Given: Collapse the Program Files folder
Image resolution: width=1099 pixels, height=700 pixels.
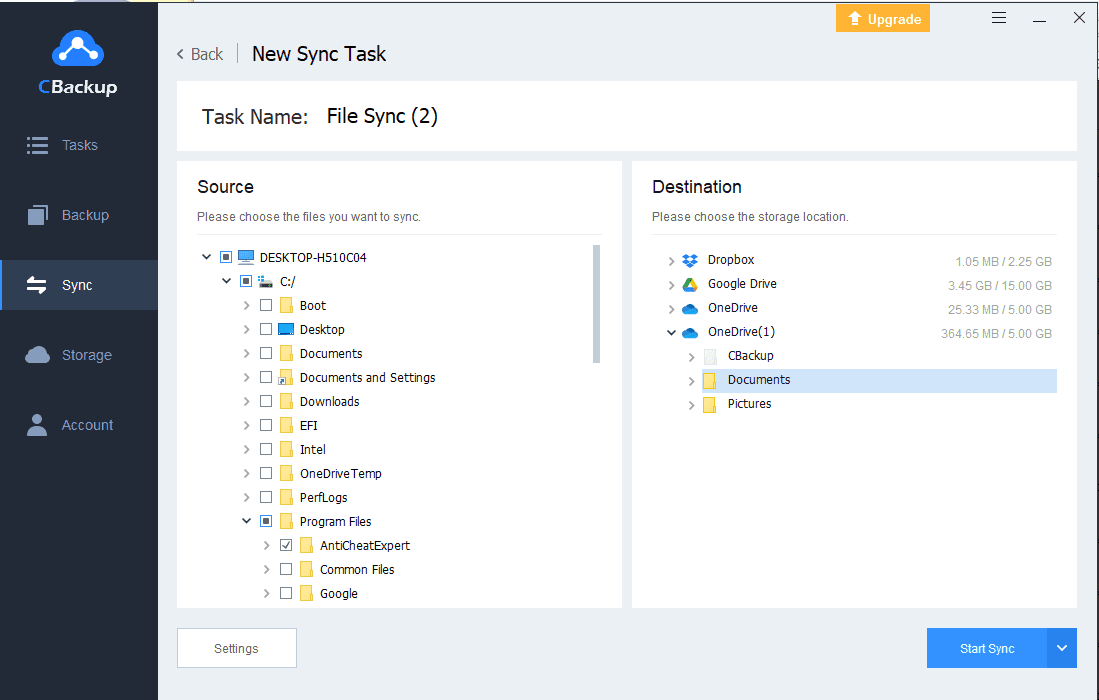Looking at the screenshot, I should pyautogui.click(x=246, y=521).
